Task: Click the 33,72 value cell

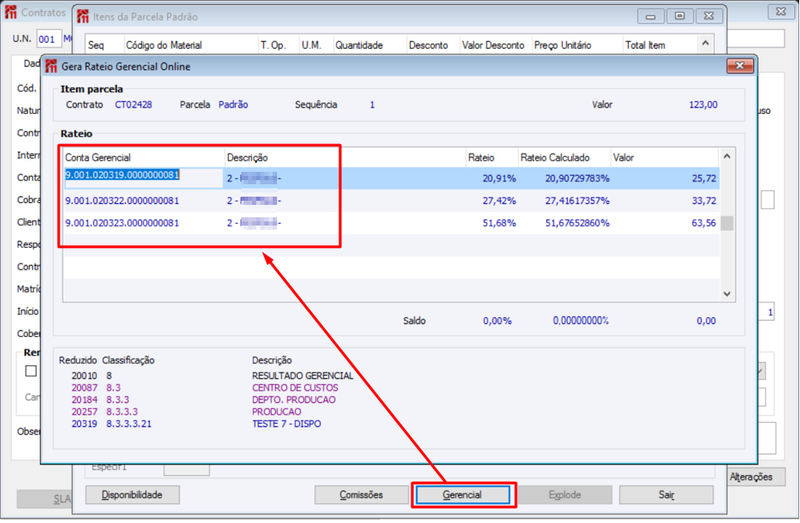Action: pos(704,201)
